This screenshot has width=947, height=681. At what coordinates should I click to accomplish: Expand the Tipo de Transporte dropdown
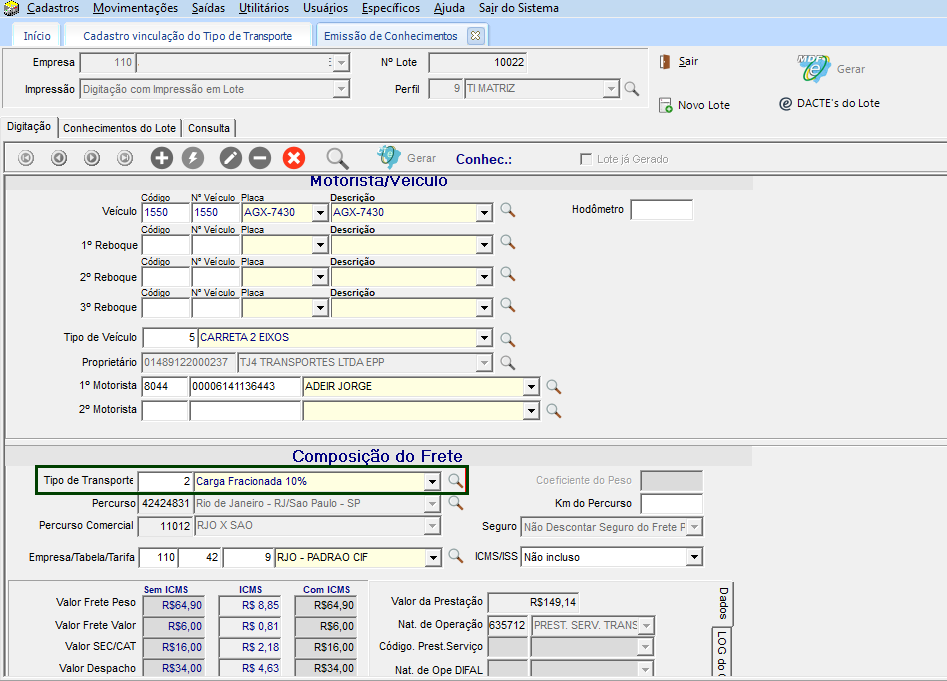coord(432,482)
